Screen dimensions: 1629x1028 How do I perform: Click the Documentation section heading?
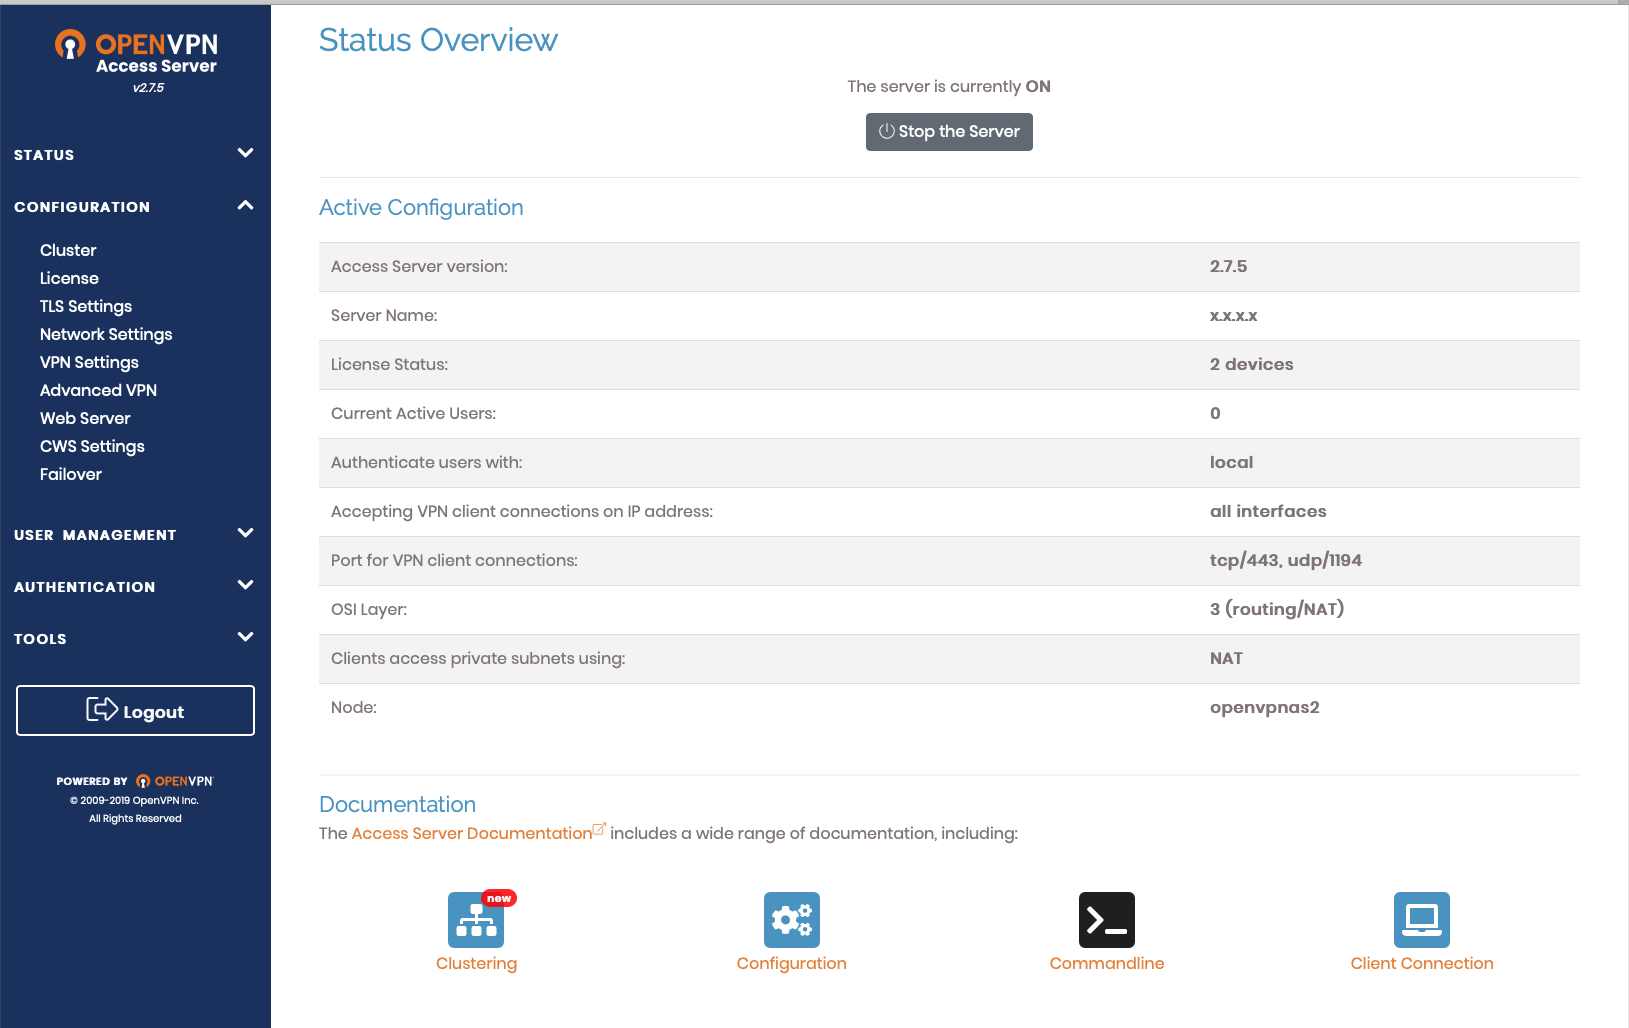(397, 804)
